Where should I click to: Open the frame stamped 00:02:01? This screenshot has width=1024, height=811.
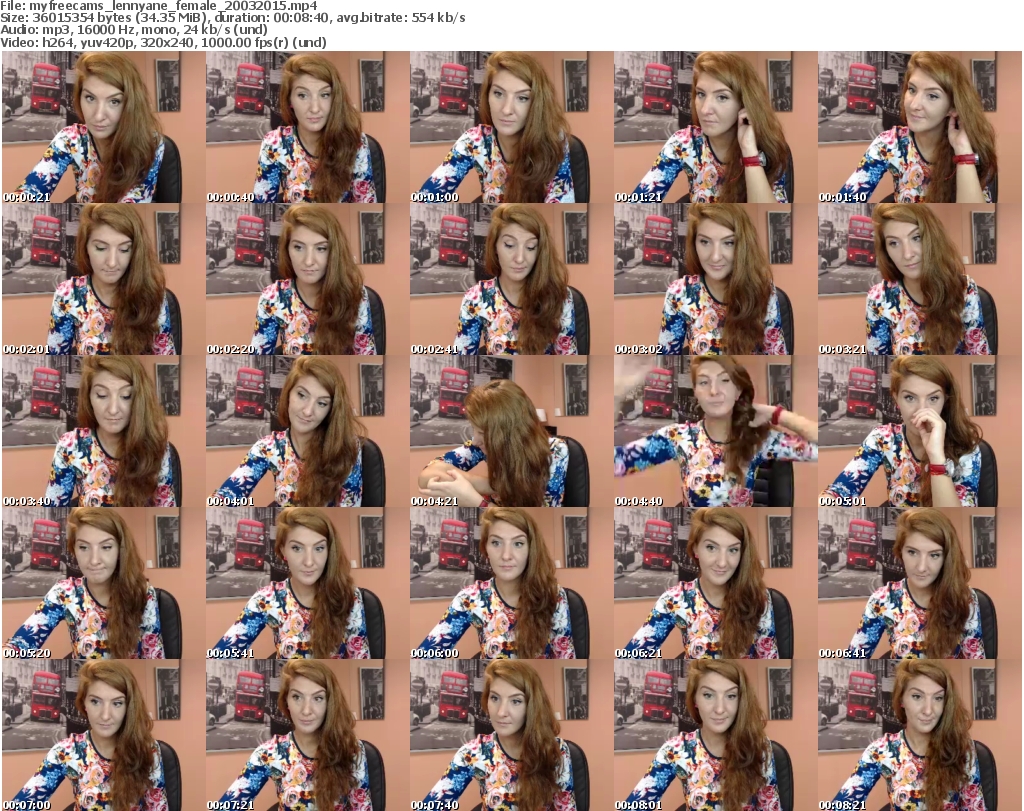pyautogui.click(x=104, y=279)
